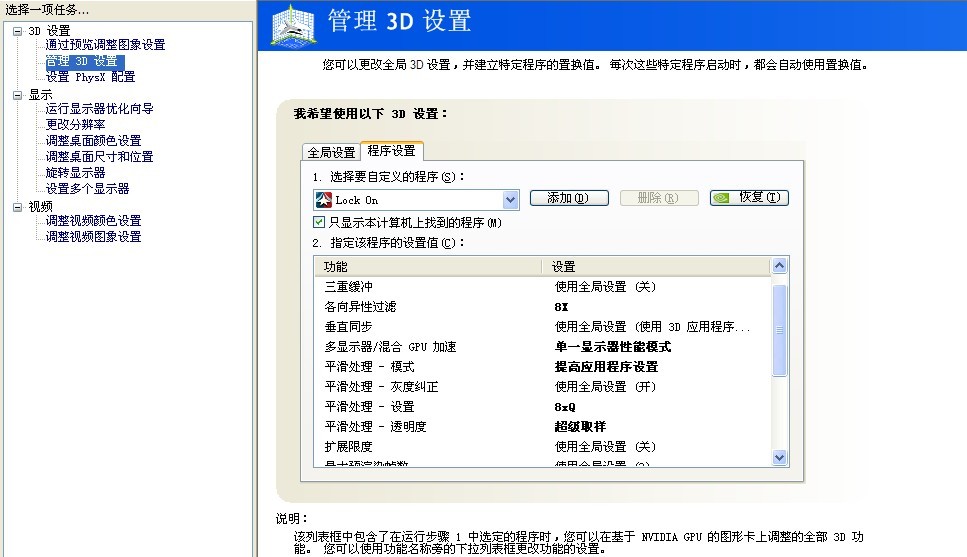
Task: Collapse the 视频 tree node
Action: pos(17,207)
